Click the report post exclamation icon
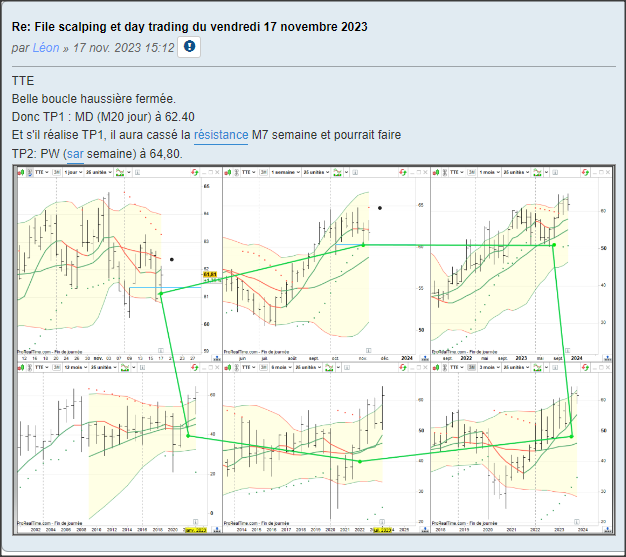 click(x=189, y=47)
